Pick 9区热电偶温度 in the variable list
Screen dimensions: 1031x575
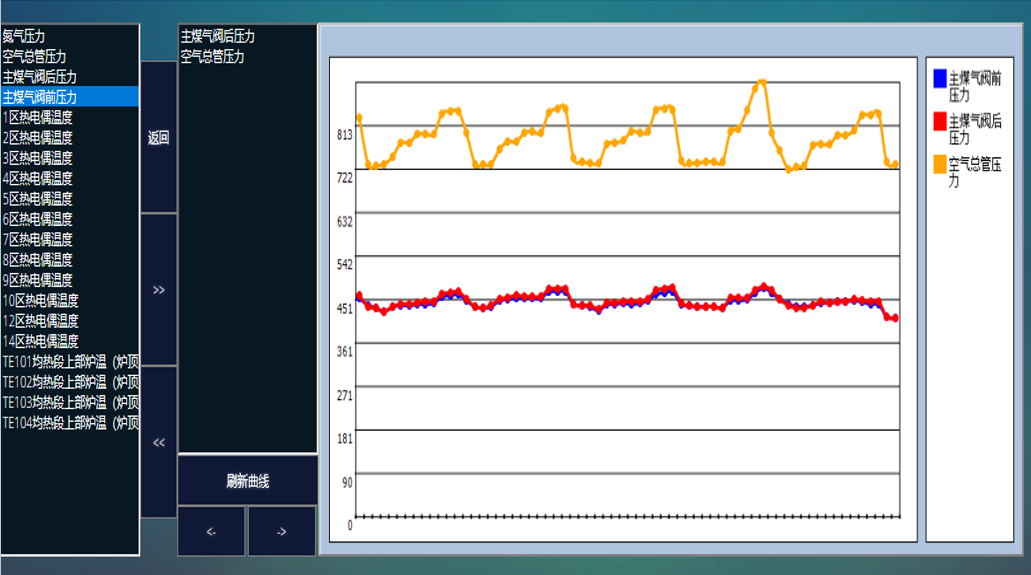click(38, 280)
